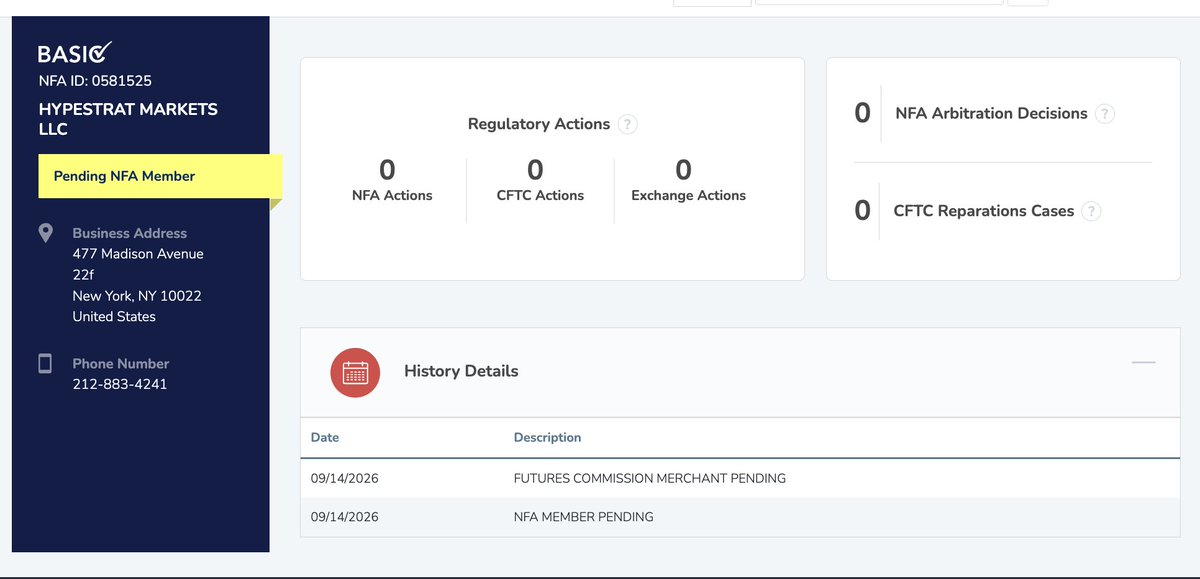This screenshot has width=1200, height=579.
Task: Click the phone number 212-883-4241
Action: click(x=120, y=384)
